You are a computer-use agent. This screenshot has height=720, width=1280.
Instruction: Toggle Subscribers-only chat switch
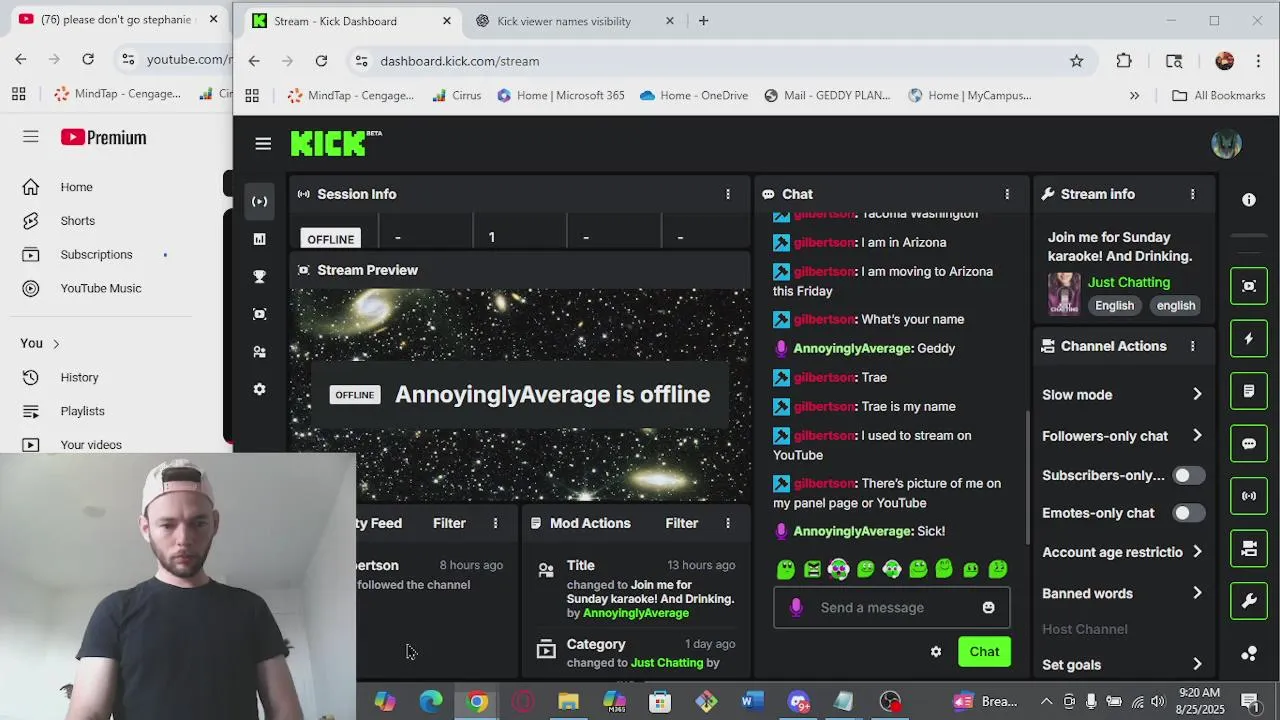click(x=1188, y=476)
